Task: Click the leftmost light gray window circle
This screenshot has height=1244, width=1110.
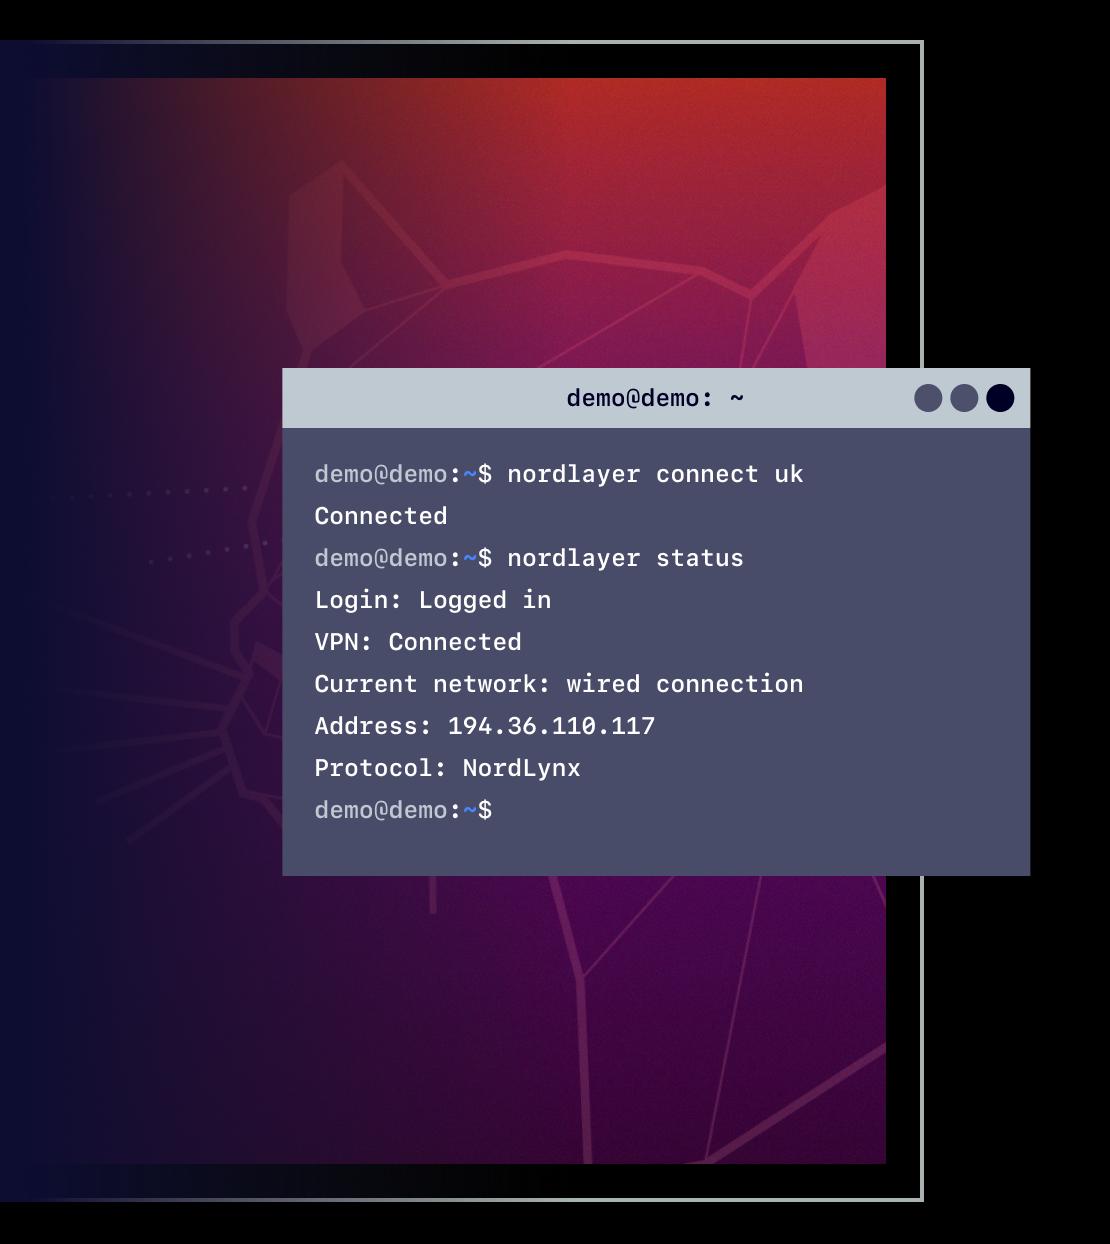Action: tap(928, 398)
